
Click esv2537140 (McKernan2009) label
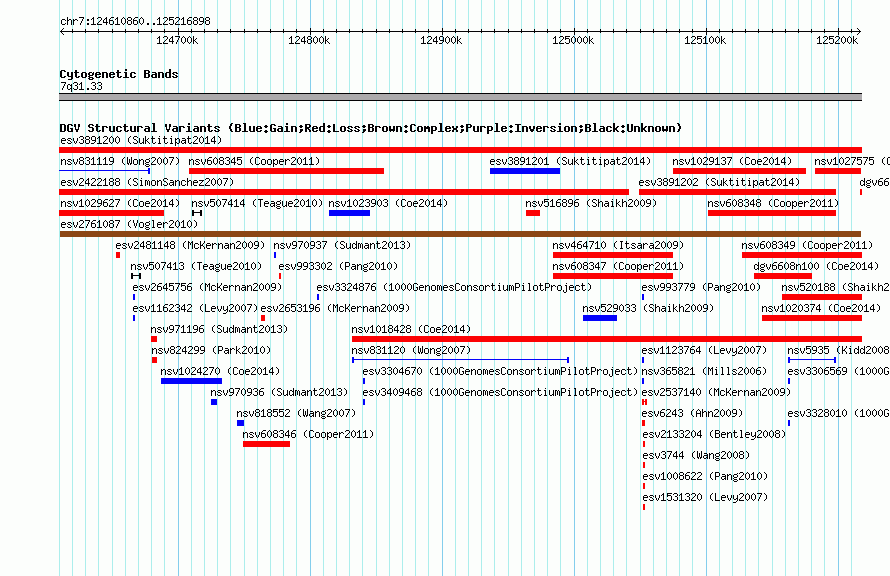coord(716,392)
